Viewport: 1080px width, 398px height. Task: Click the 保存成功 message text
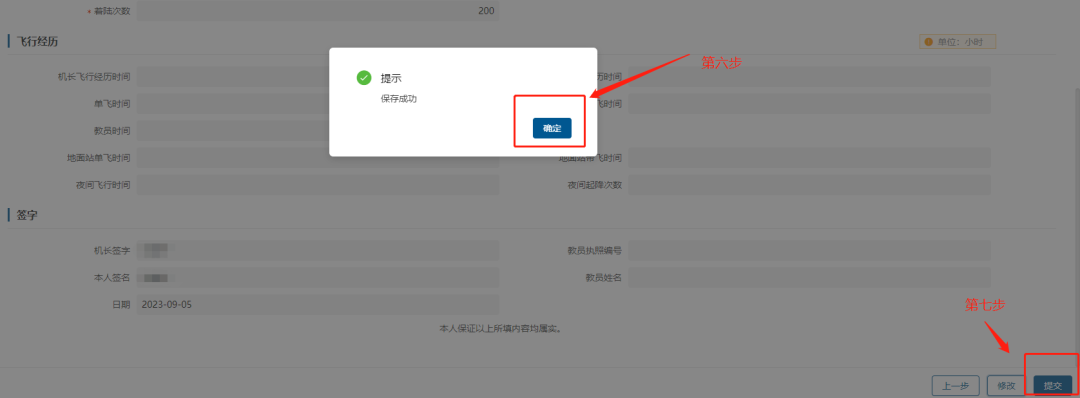click(x=399, y=98)
